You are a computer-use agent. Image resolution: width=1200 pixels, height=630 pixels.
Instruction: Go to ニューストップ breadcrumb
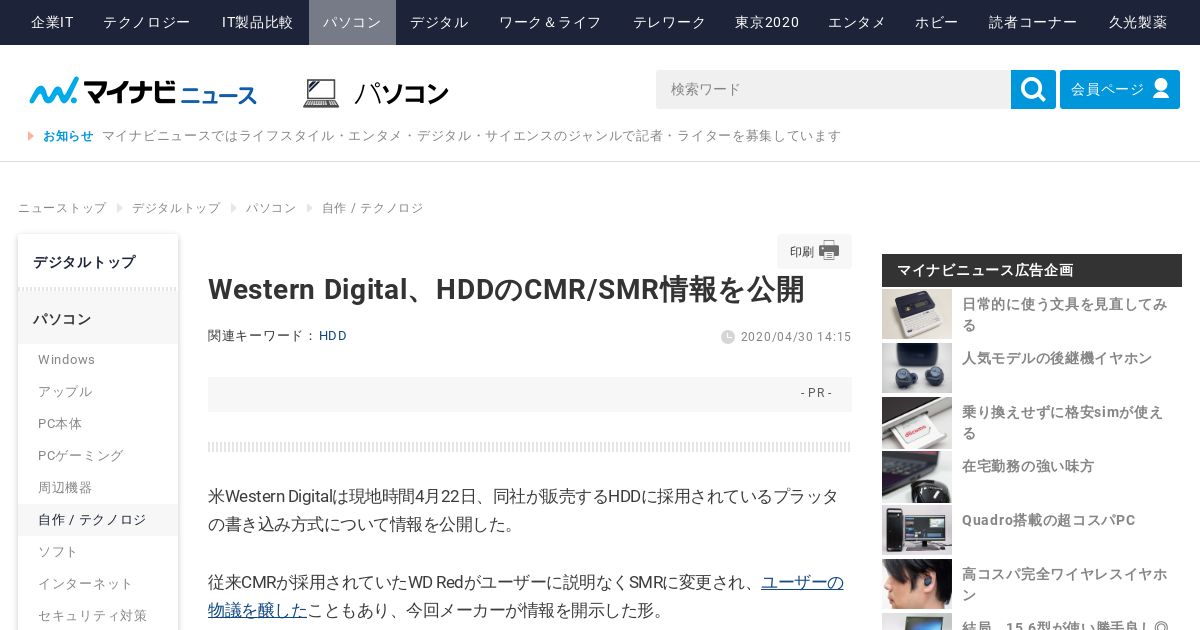tap(62, 208)
